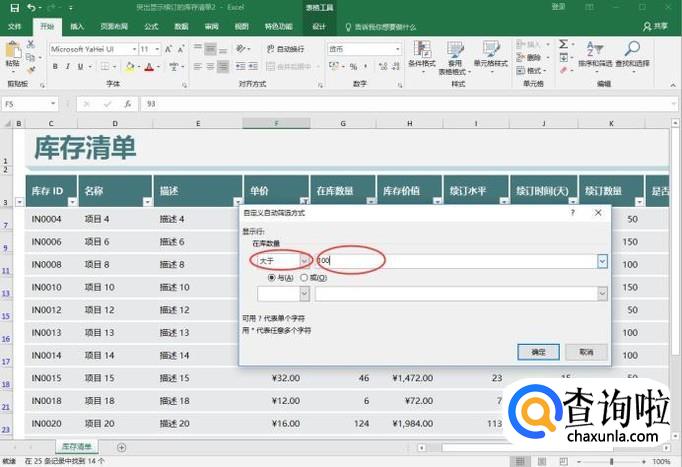Click the Insert Function fx icon
Image resolution: width=682 pixels, height=467 pixels.
127,104
